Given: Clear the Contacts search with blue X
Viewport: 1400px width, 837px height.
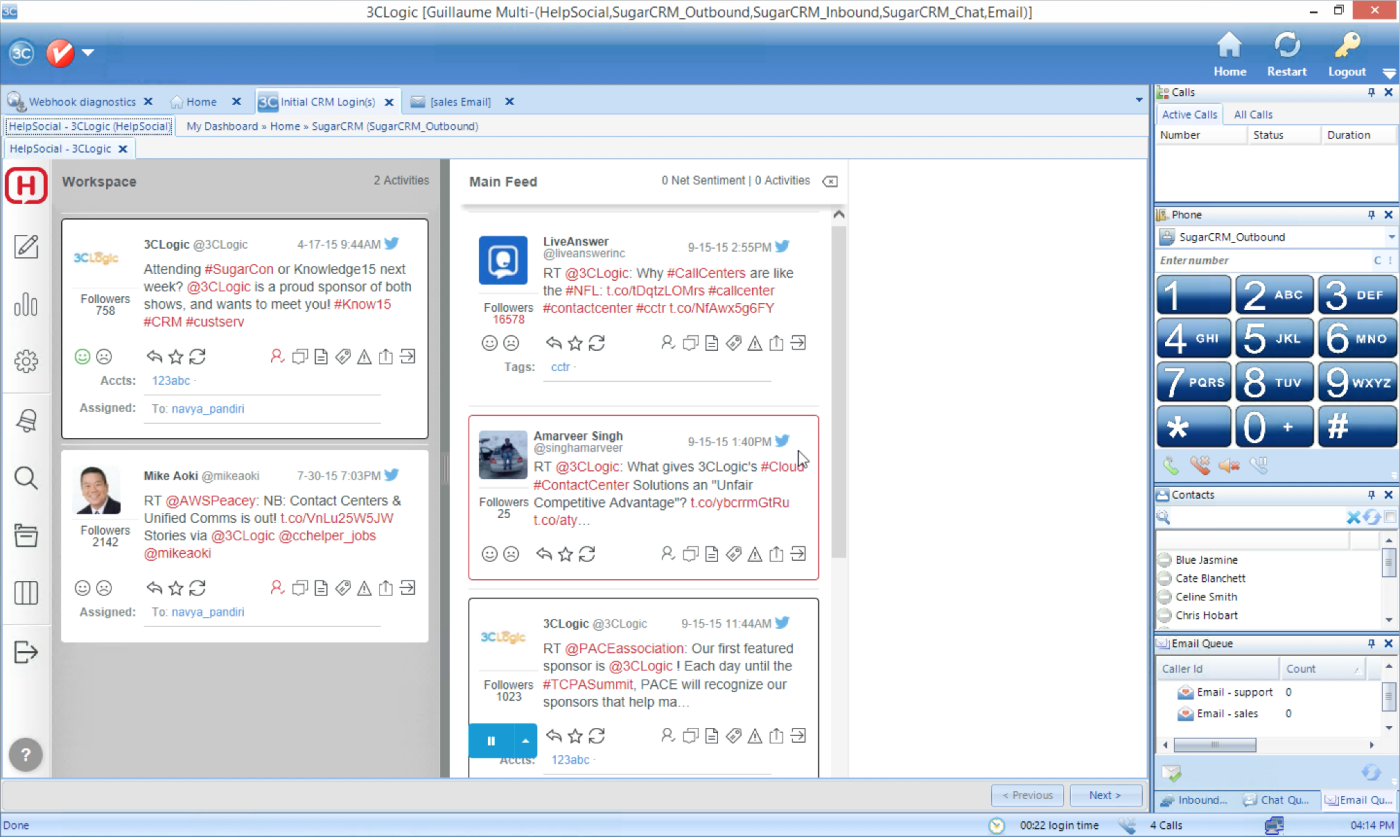Looking at the screenshot, I should [x=1354, y=517].
